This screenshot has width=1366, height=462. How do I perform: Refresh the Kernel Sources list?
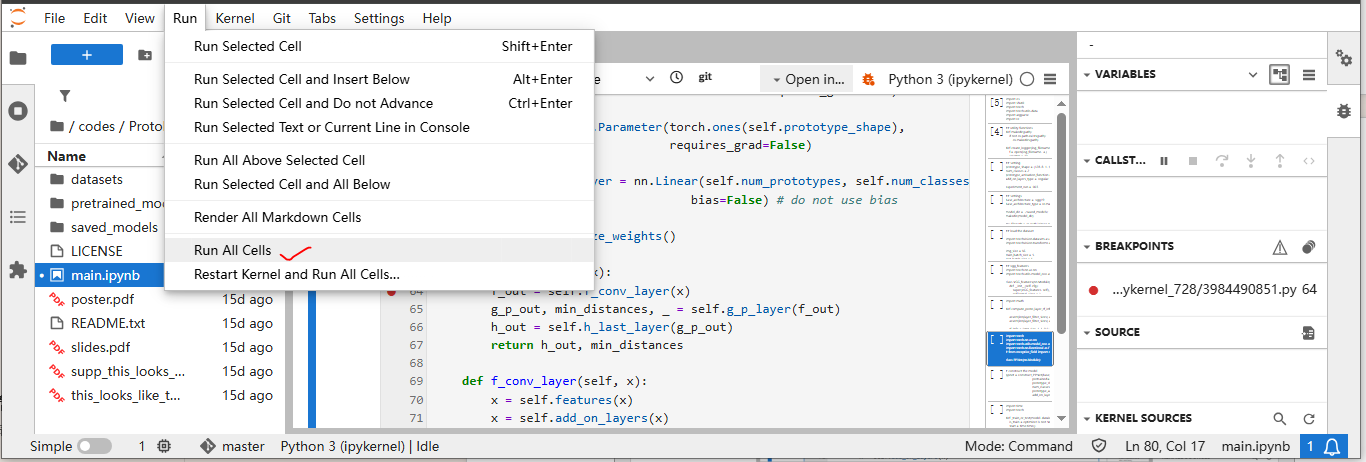[1308, 419]
